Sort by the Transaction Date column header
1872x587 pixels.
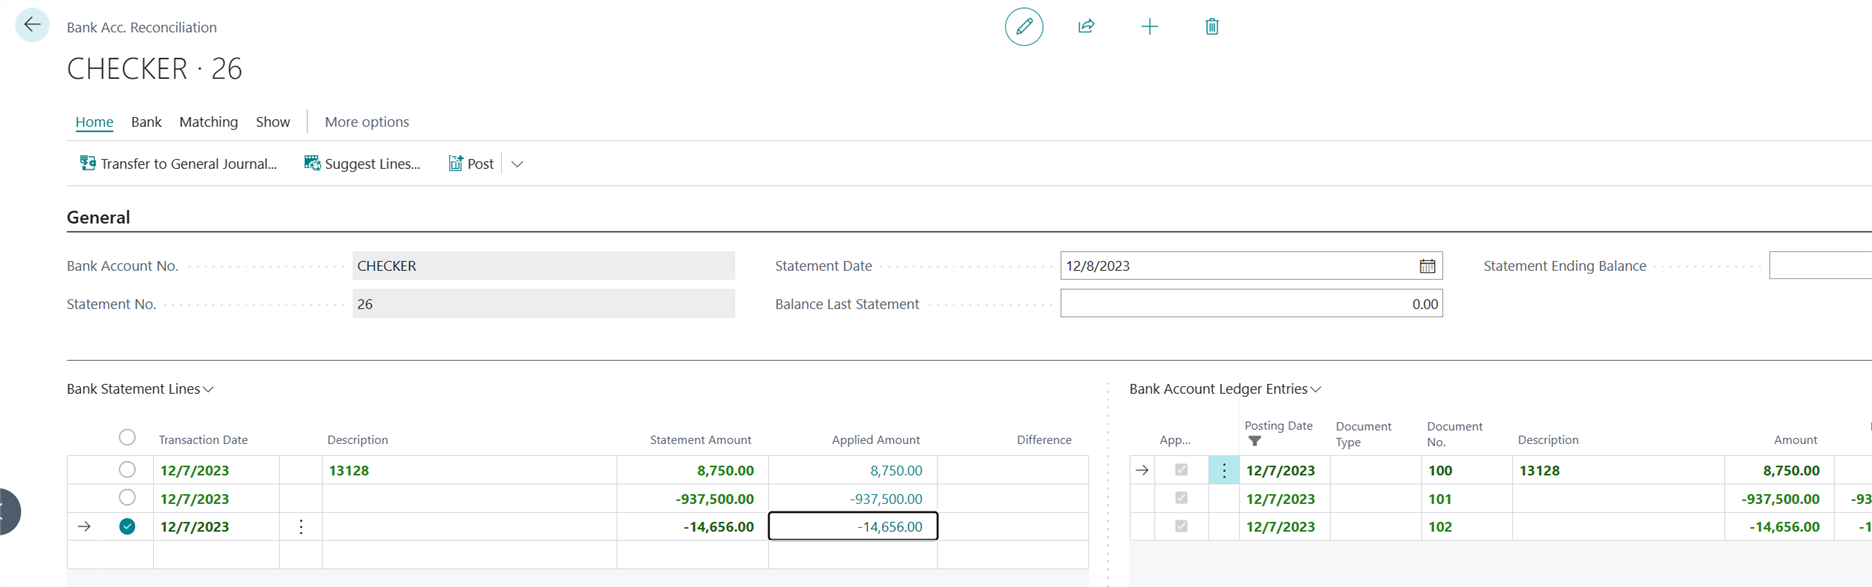pos(203,440)
